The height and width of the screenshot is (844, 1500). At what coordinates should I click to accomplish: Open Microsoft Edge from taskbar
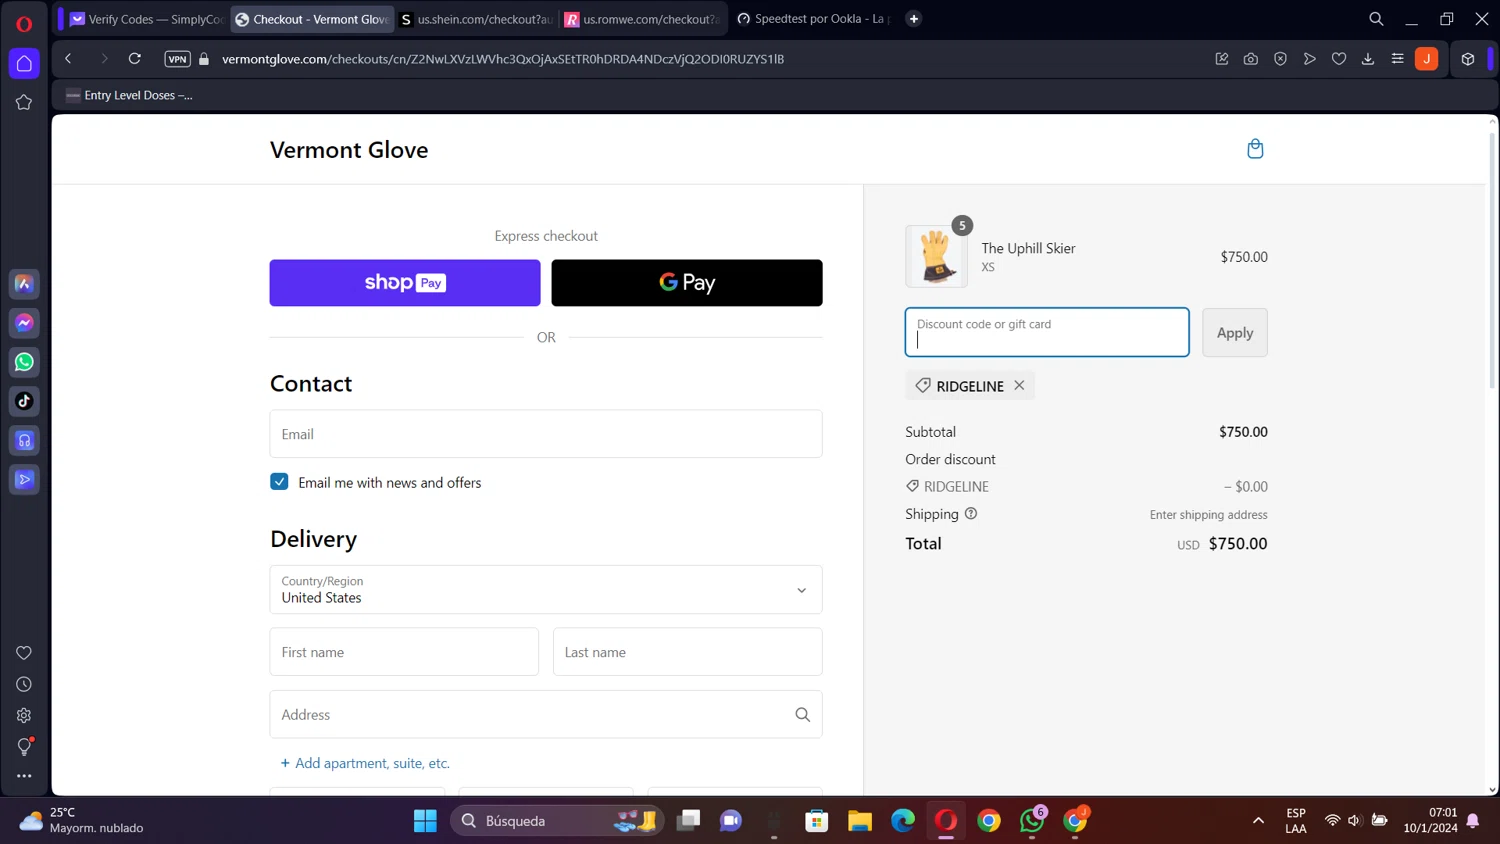click(x=903, y=821)
